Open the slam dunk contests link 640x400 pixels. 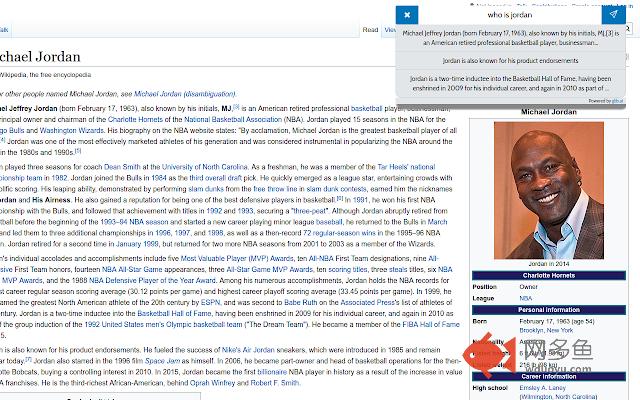click(336, 189)
